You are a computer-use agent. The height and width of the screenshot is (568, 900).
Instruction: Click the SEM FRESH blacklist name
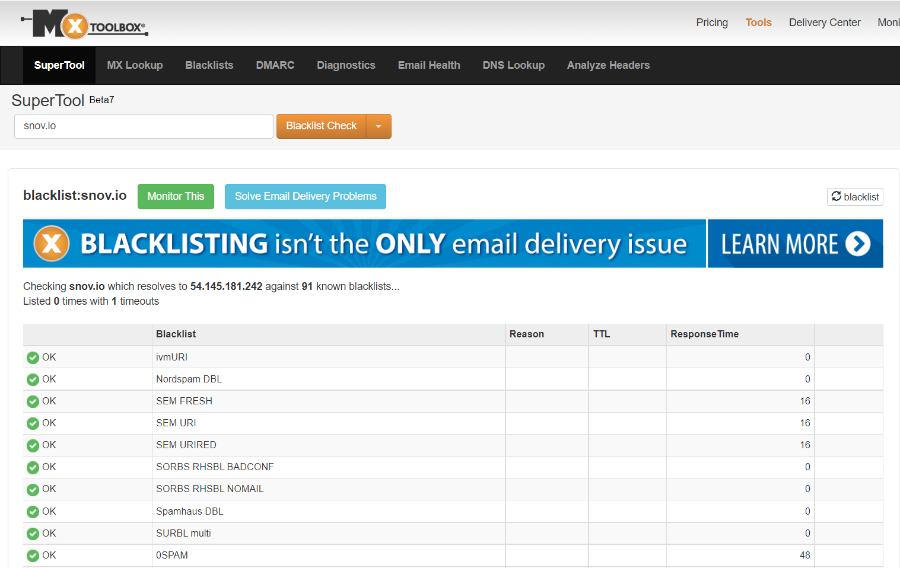tap(184, 401)
